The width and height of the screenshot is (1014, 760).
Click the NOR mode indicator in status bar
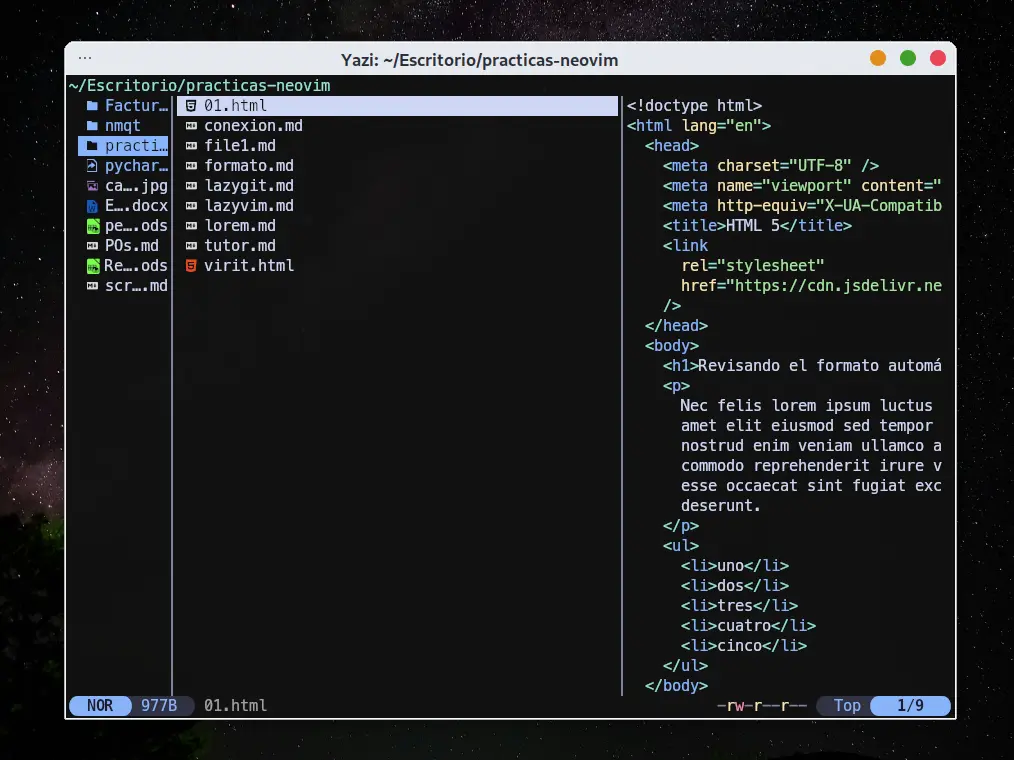100,706
